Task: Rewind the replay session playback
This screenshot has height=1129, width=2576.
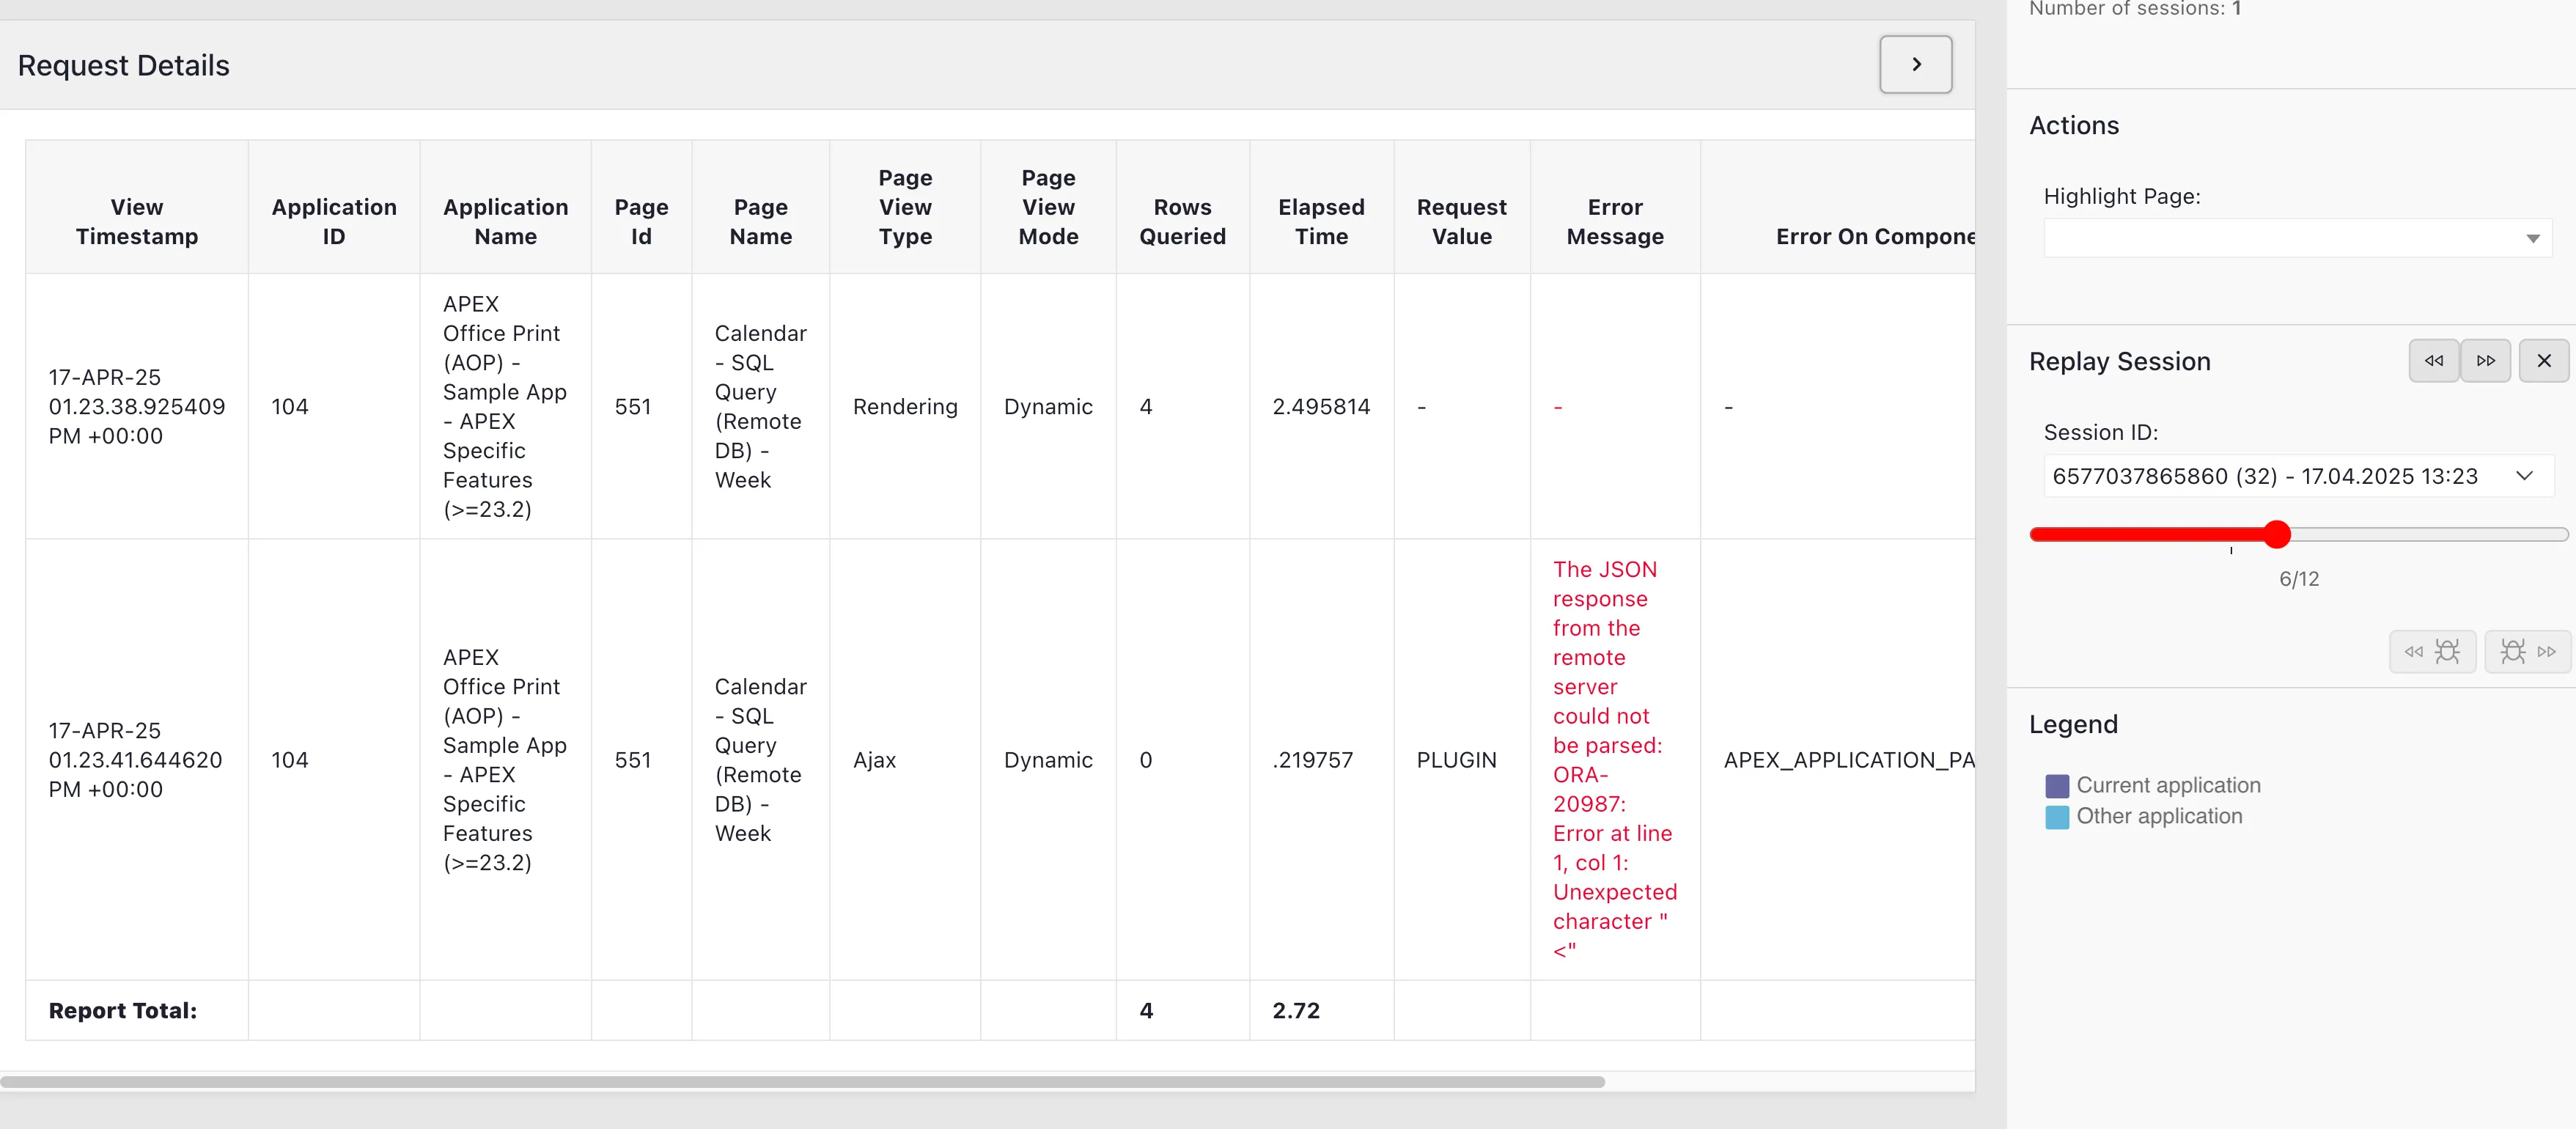Action: click(x=2434, y=360)
